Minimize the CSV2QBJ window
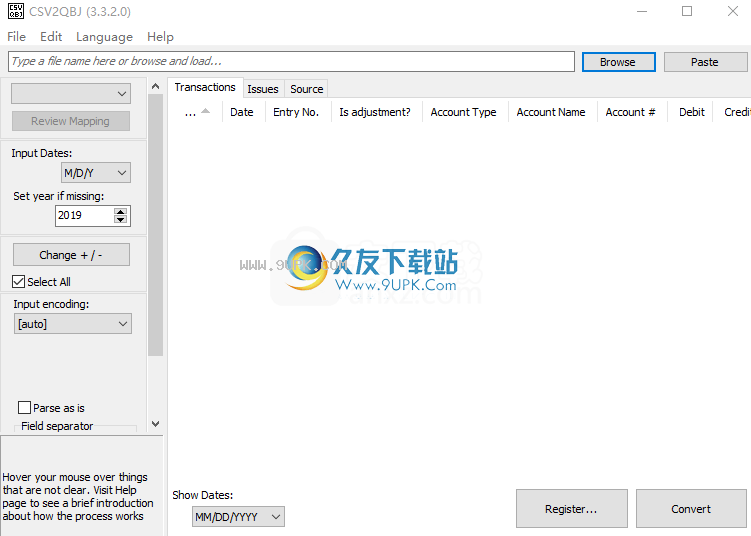The image size is (751, 536). (x=642, y=11)
